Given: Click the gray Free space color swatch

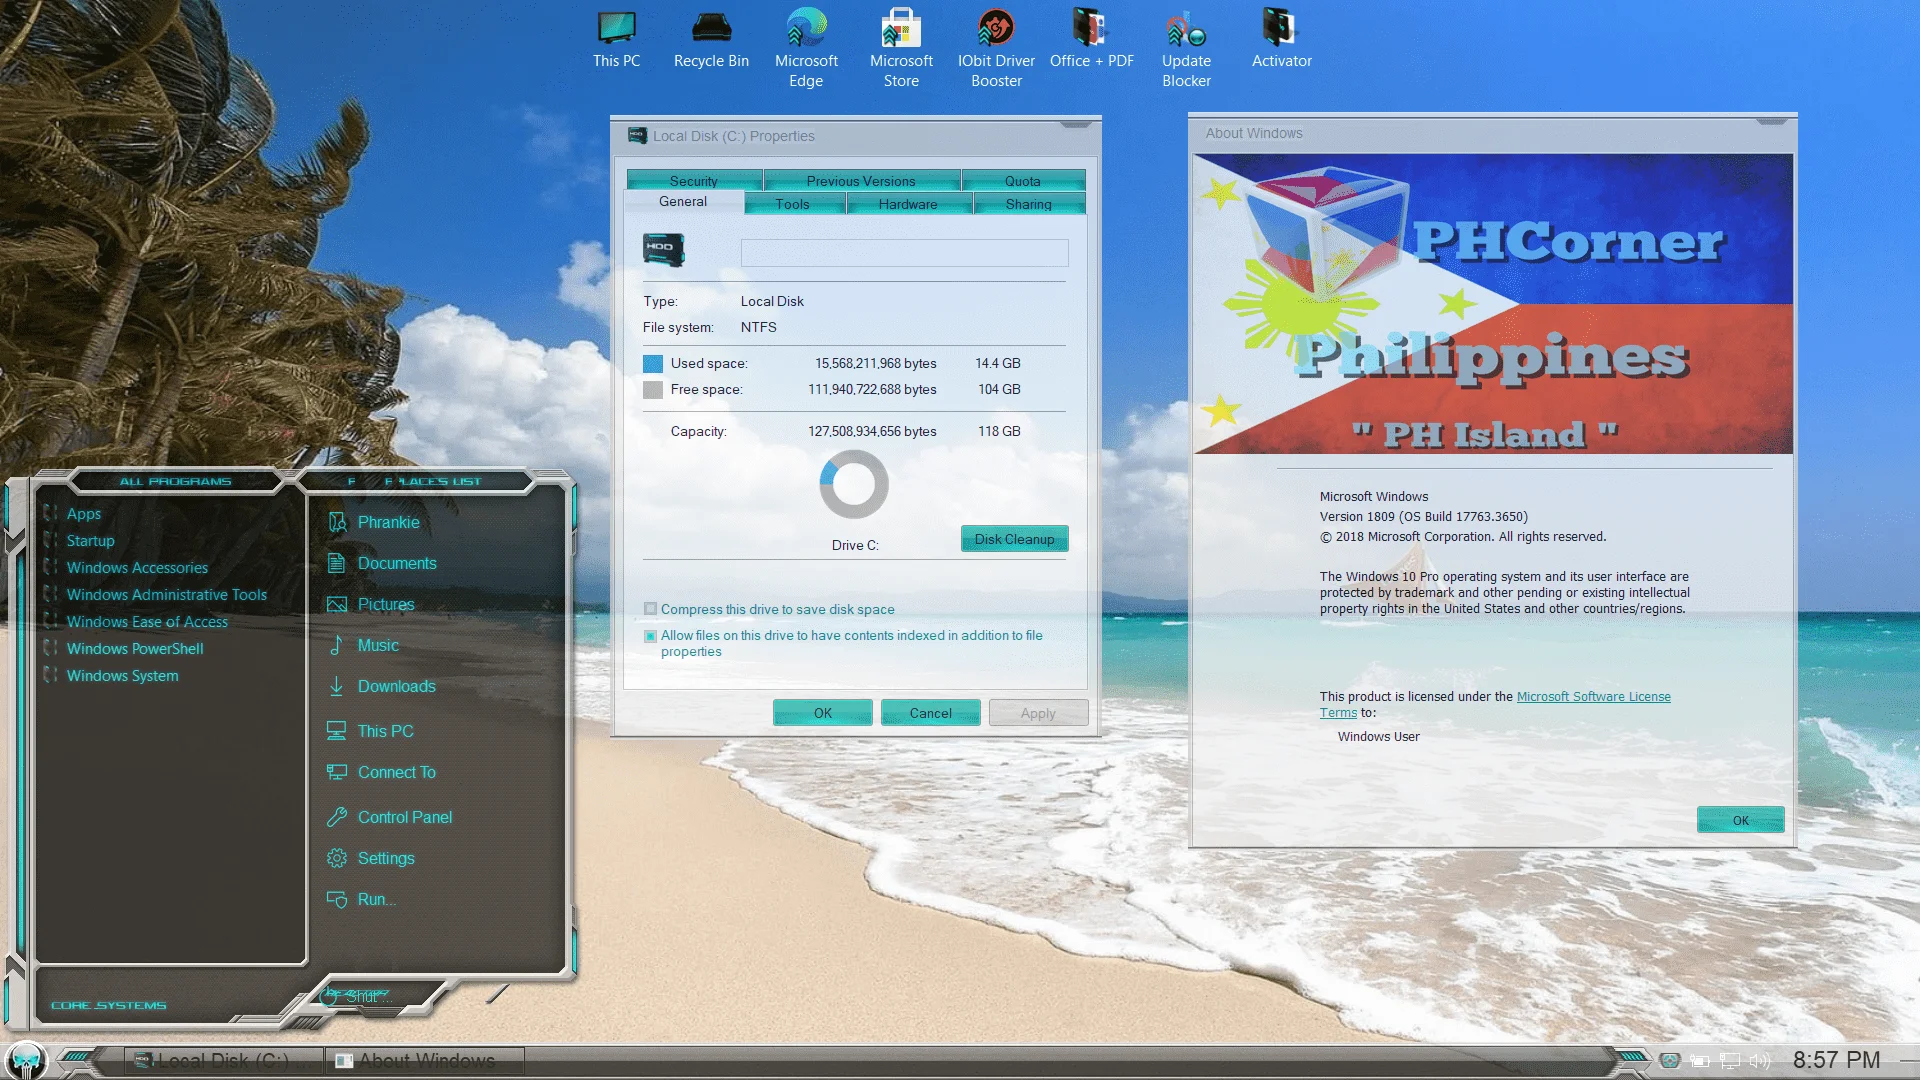Looking at the screenshot, I should pyautogui.click(x=653, y=390).
